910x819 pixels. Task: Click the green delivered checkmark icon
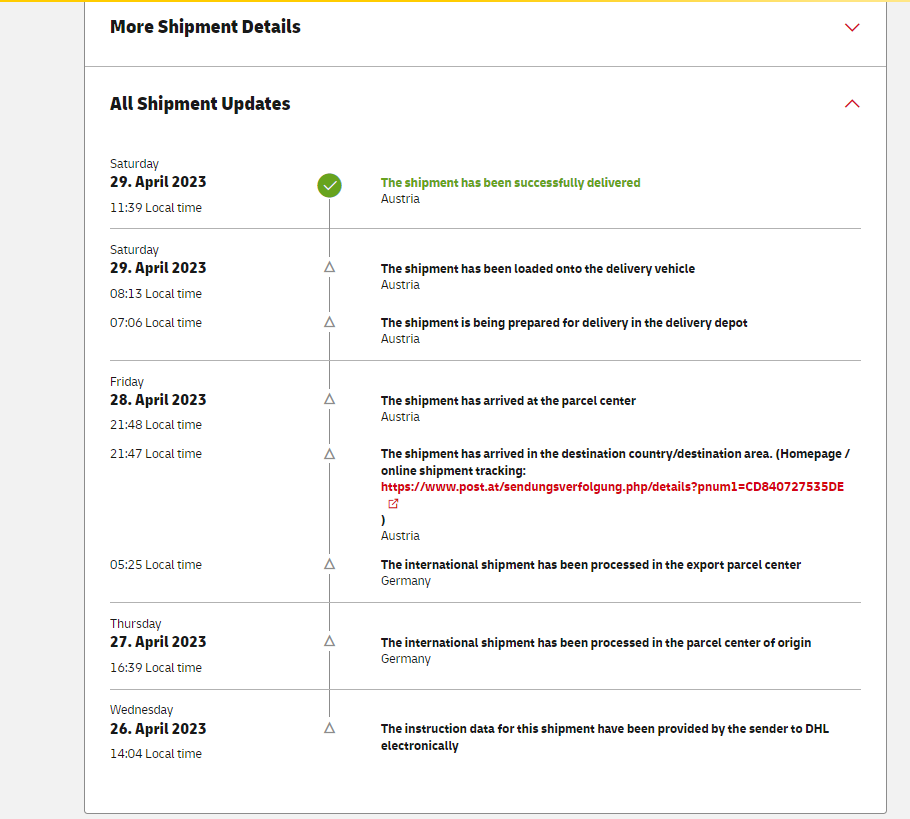coord(329,185)
